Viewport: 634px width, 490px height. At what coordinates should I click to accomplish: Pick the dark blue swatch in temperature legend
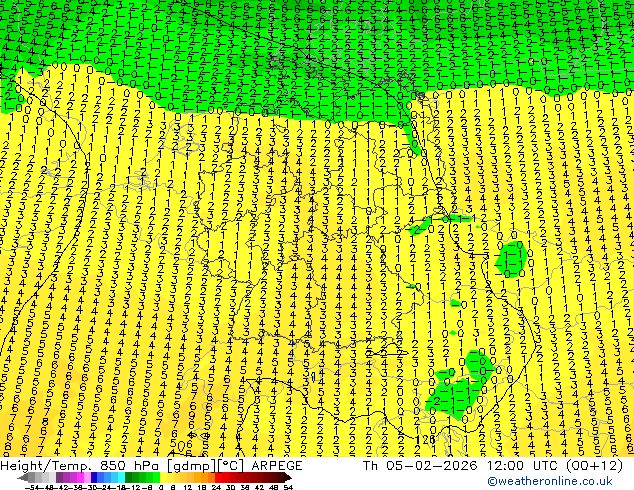(94, 477)
